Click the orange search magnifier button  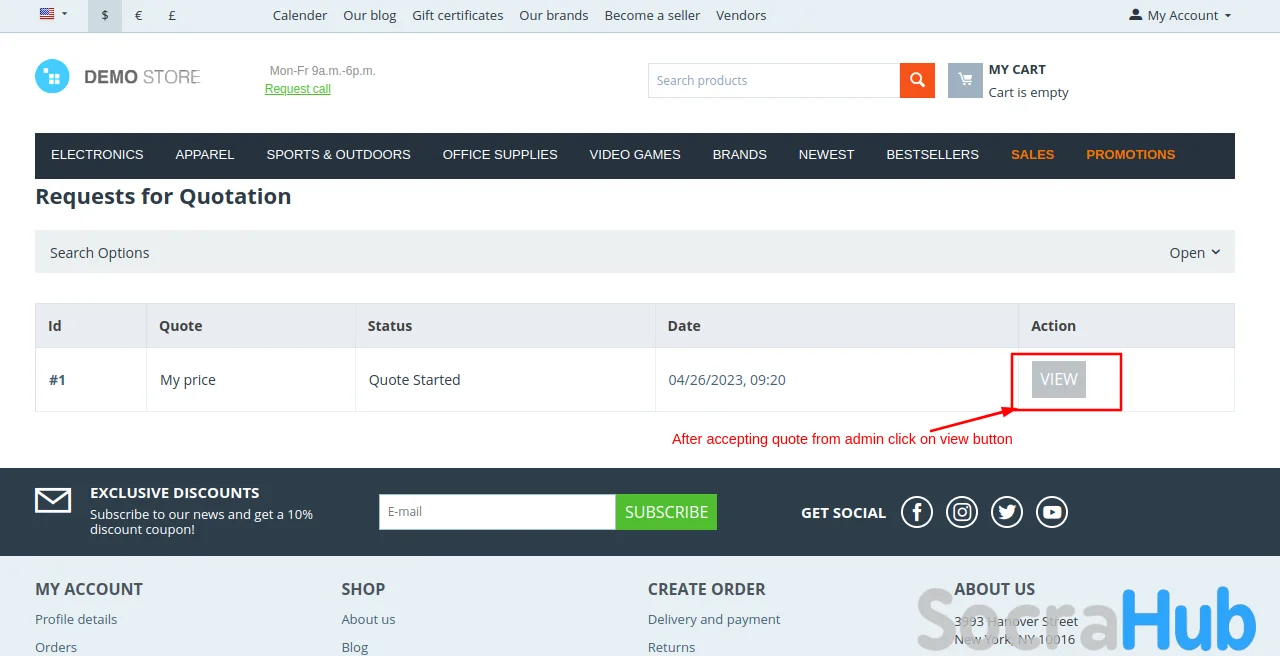pos(917,81)
